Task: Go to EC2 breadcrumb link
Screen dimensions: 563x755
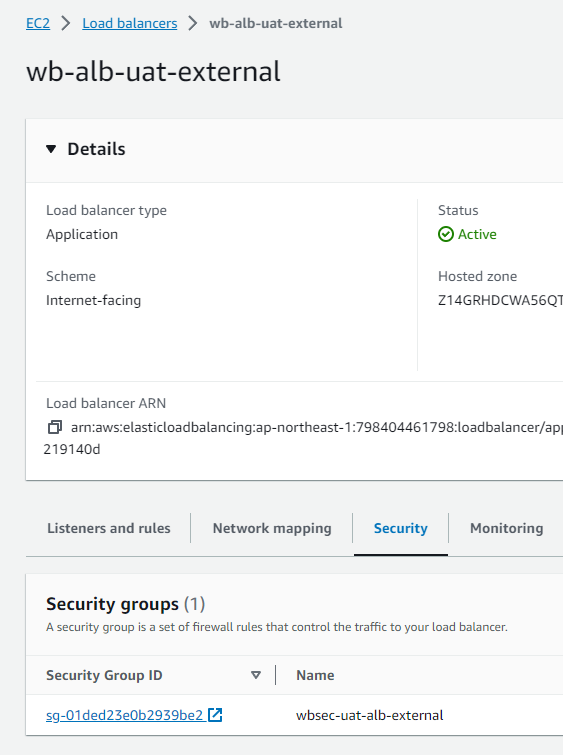Action: point(38,23)
